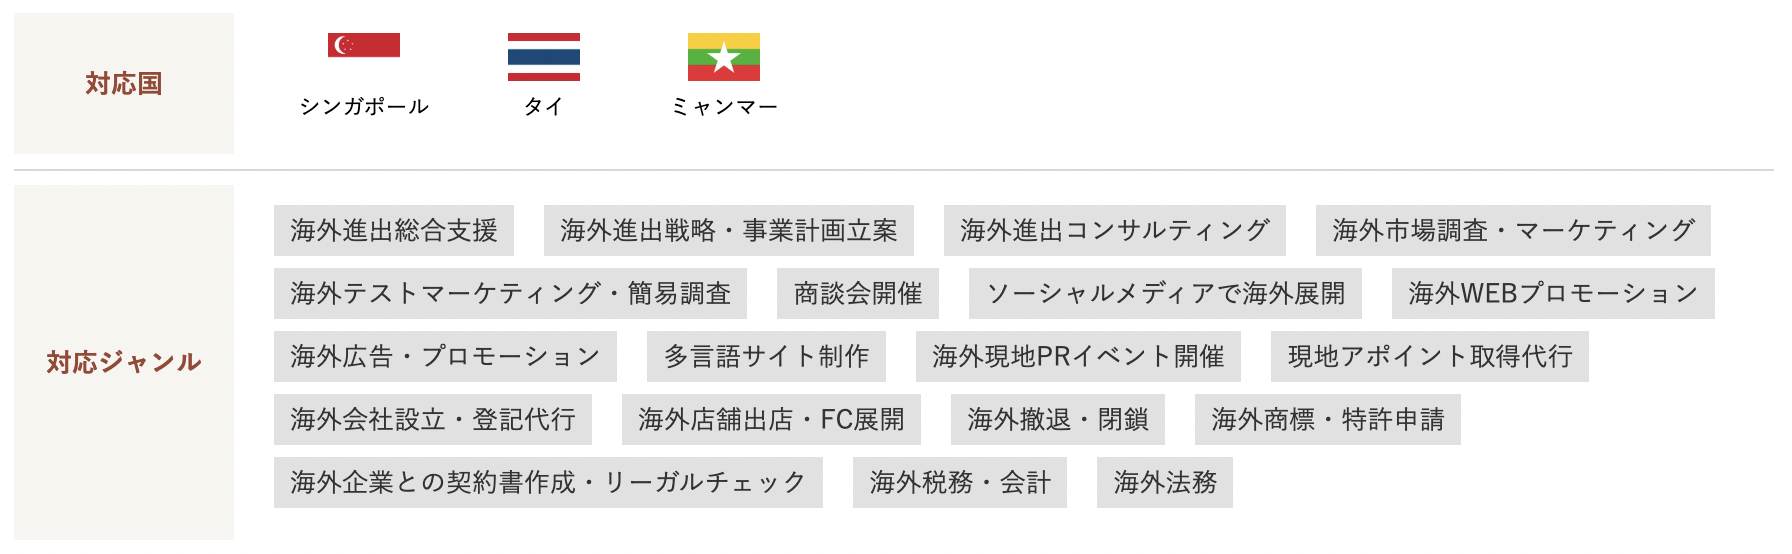Choose the 海外市場調査・マーケティング tag
The height and width of the screenshot is (554, 1792).
(1513, 231)
